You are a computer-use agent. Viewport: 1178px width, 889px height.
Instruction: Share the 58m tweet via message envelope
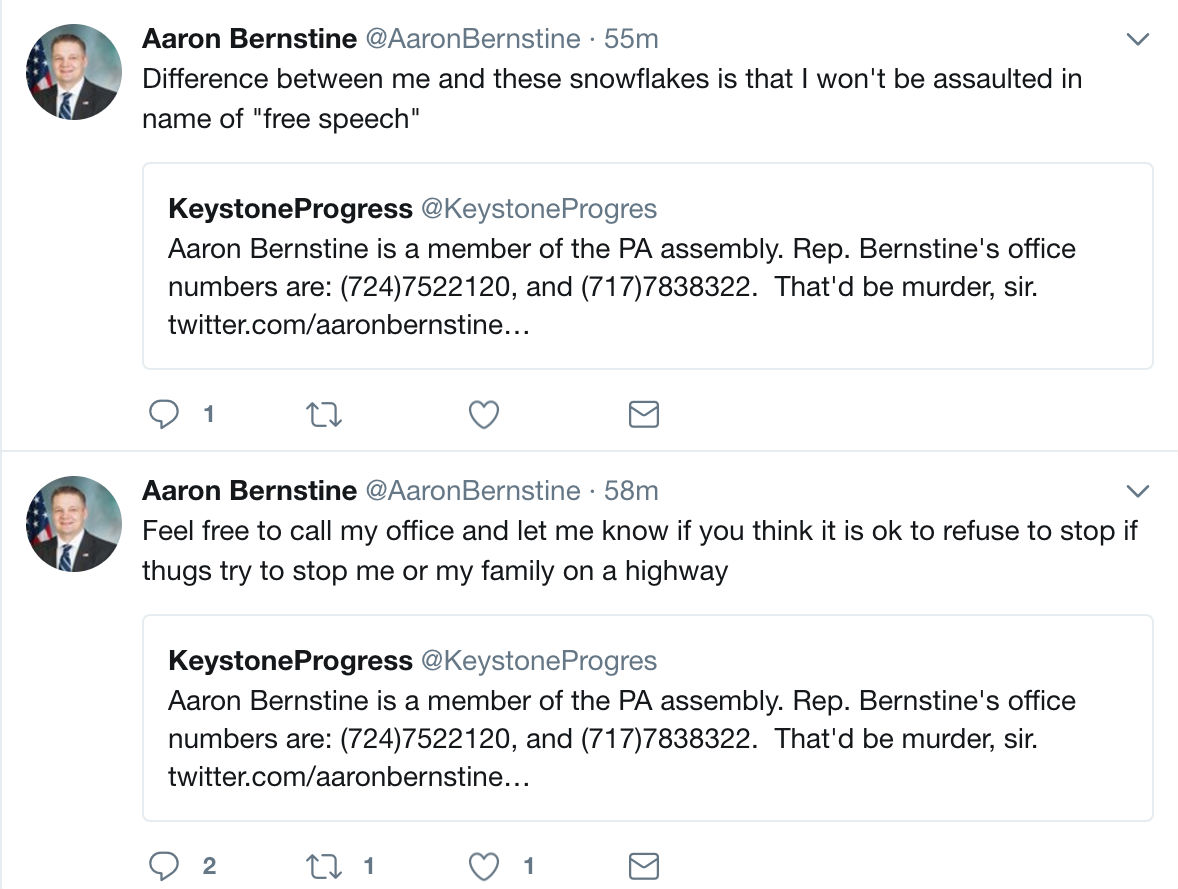[644, 866]
